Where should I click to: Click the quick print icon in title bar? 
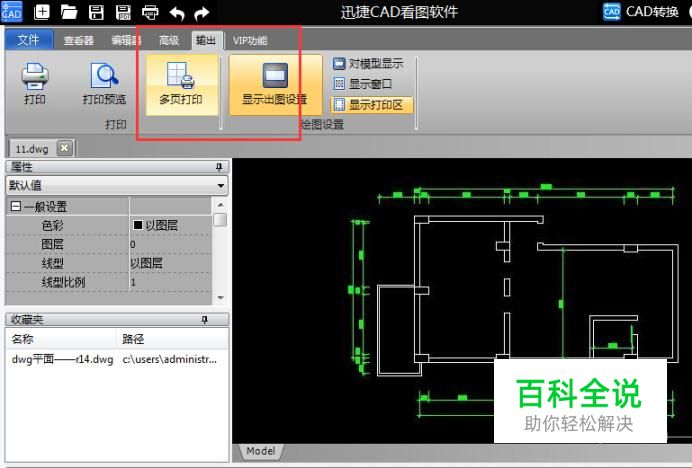pos(150,12)
